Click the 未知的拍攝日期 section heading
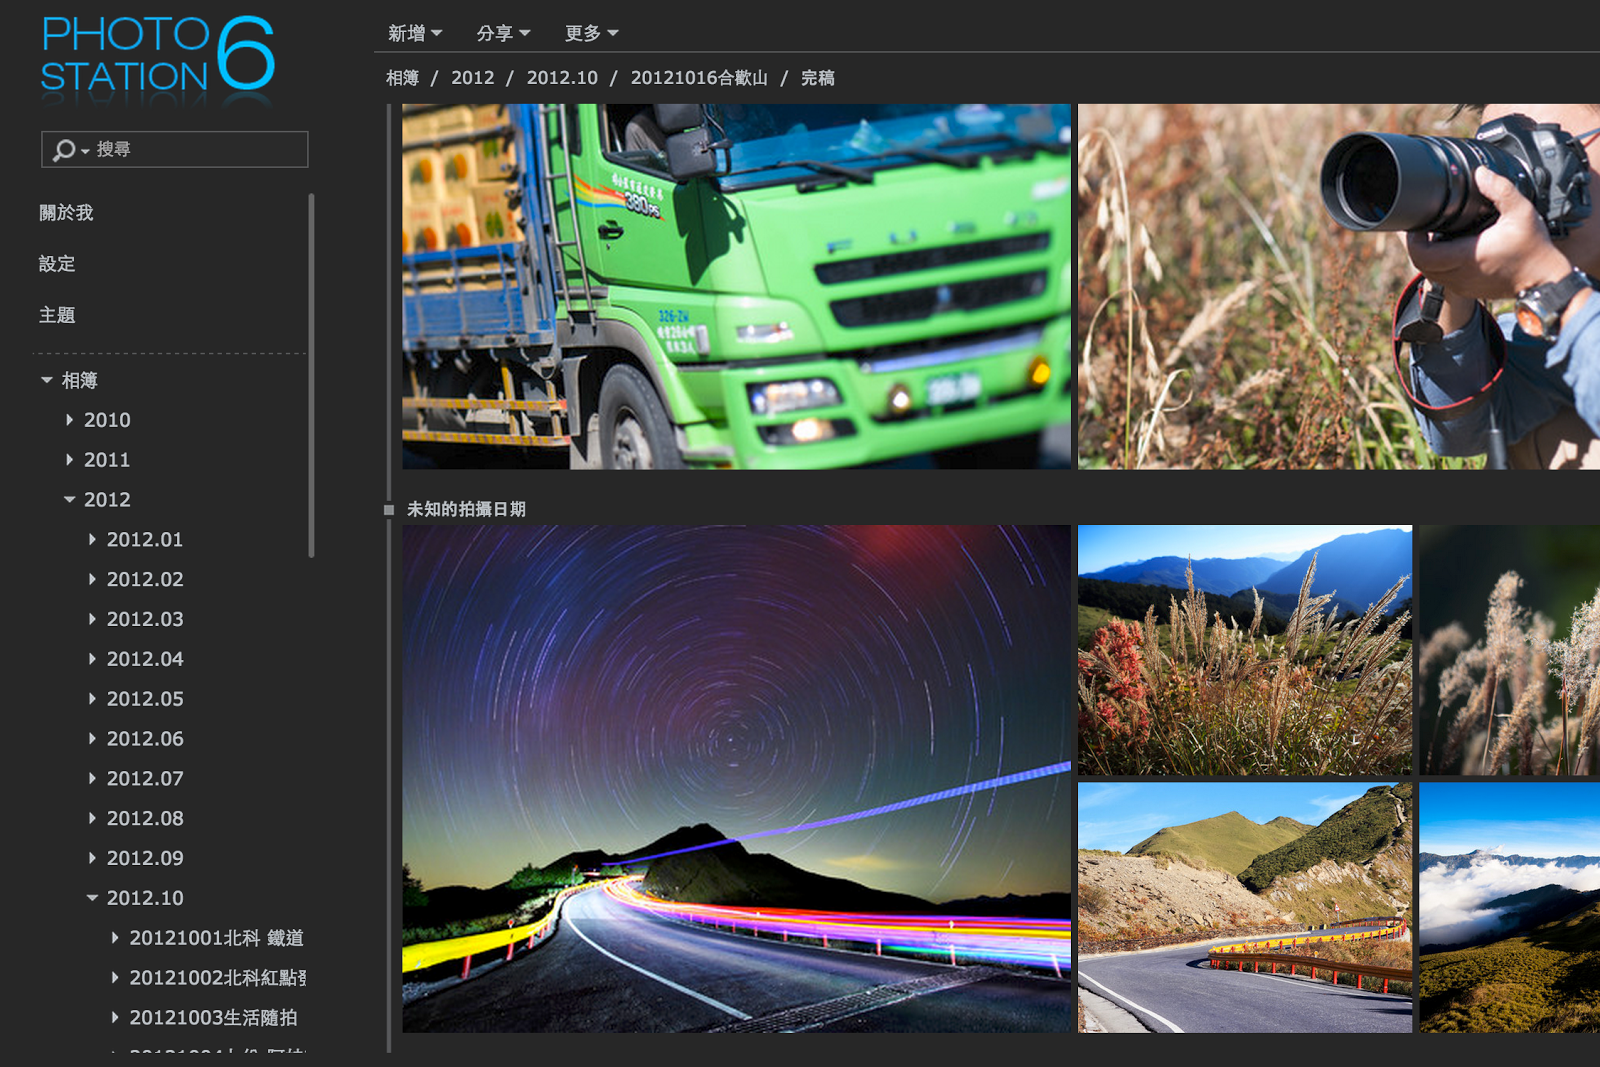 (466, 509)
